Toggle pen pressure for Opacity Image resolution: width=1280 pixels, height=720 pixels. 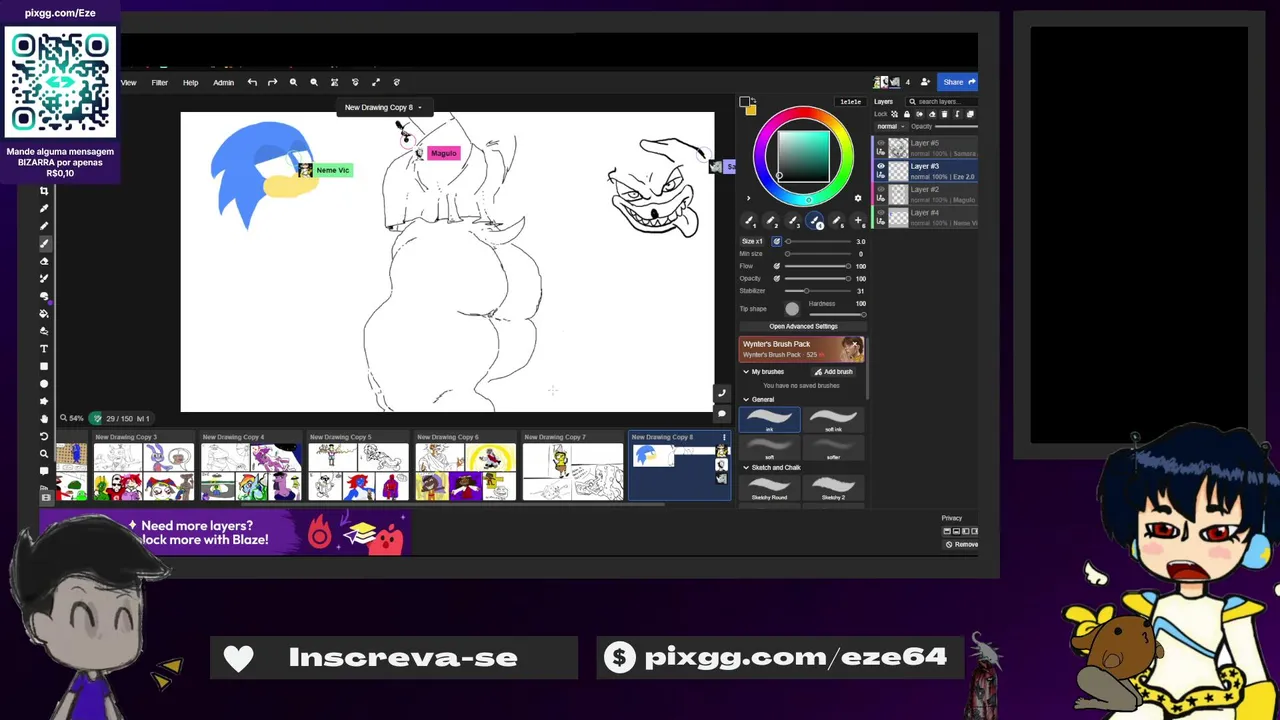click(x=777, y=278)
